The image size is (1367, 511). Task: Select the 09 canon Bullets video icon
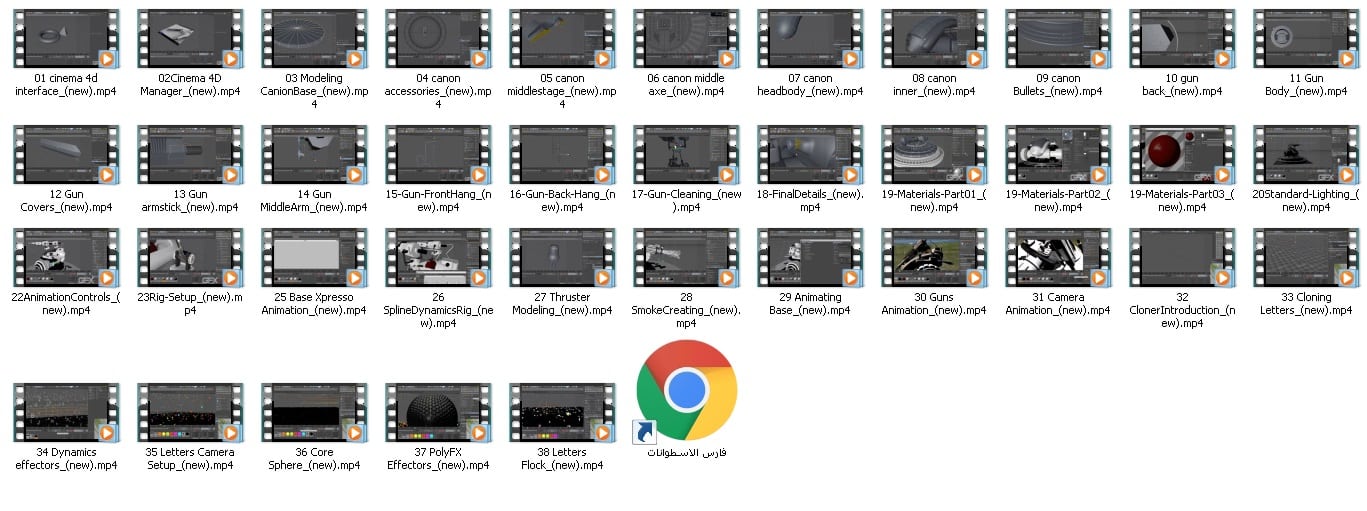[x=1058, y=38]
